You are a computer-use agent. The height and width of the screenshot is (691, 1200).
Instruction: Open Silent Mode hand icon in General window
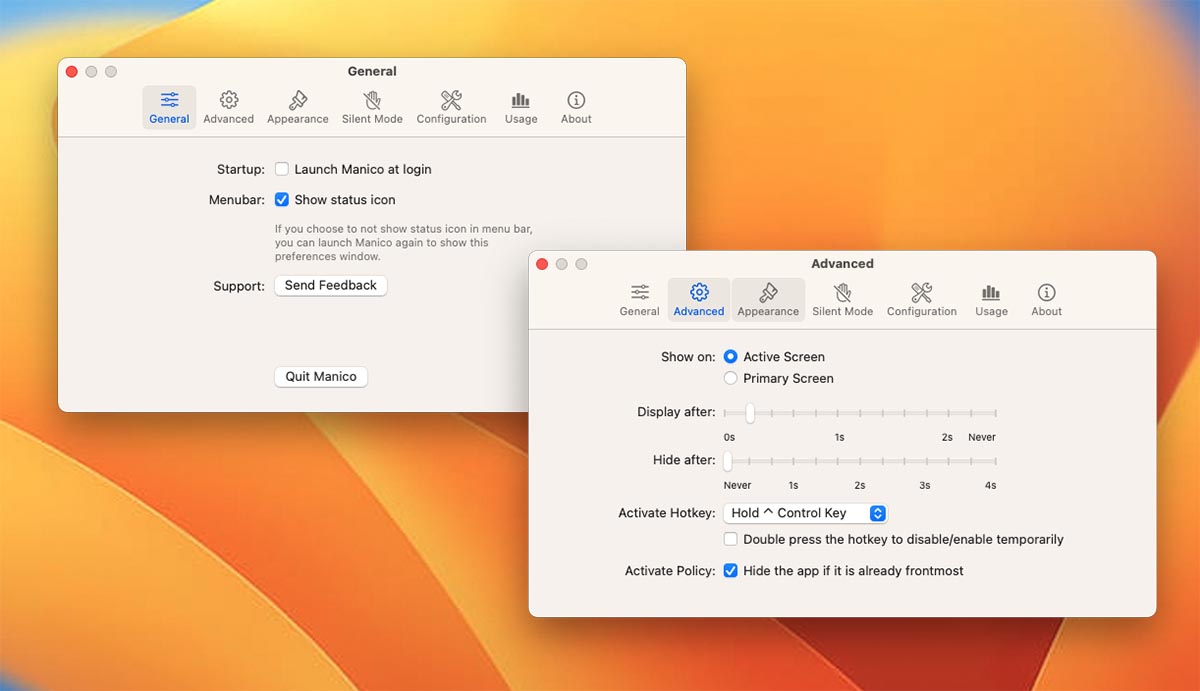coord(372,101)
